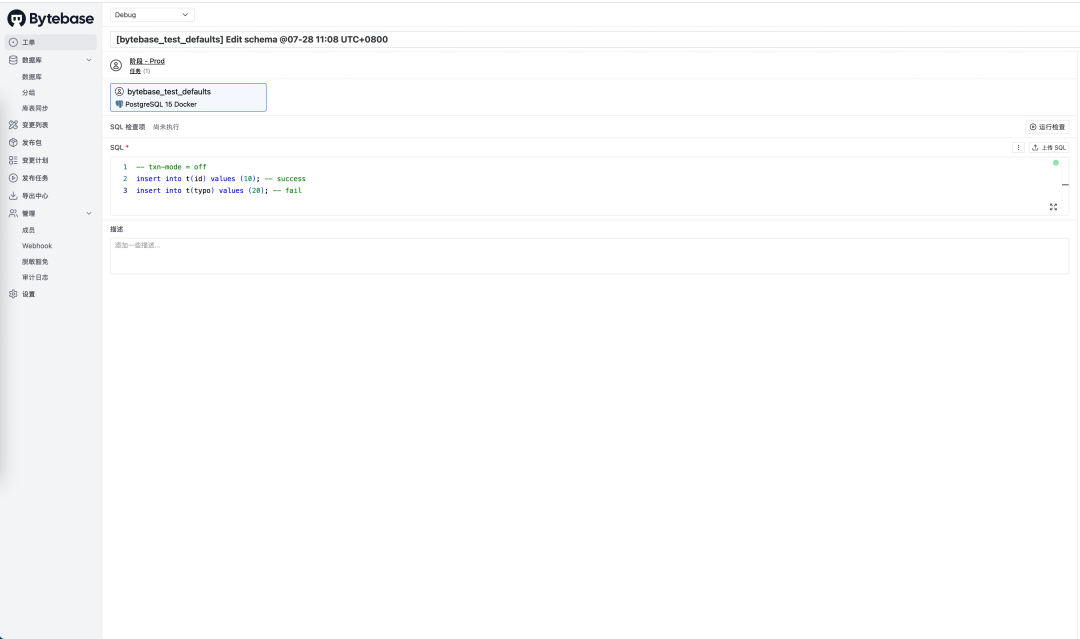Click the 上传 SQL upload button

(x=1049, y=147)
